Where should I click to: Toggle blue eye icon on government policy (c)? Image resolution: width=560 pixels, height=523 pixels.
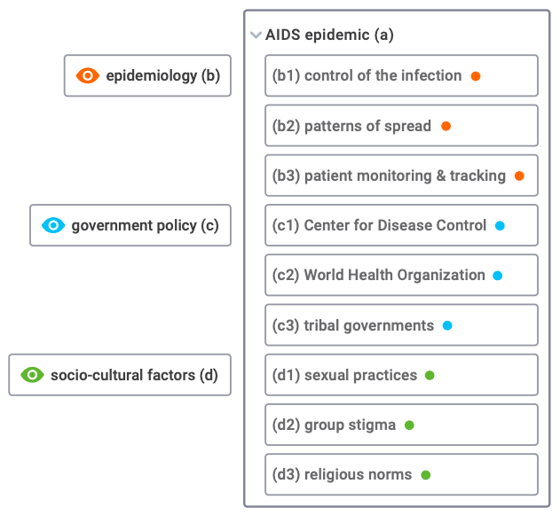click(53, 225)
